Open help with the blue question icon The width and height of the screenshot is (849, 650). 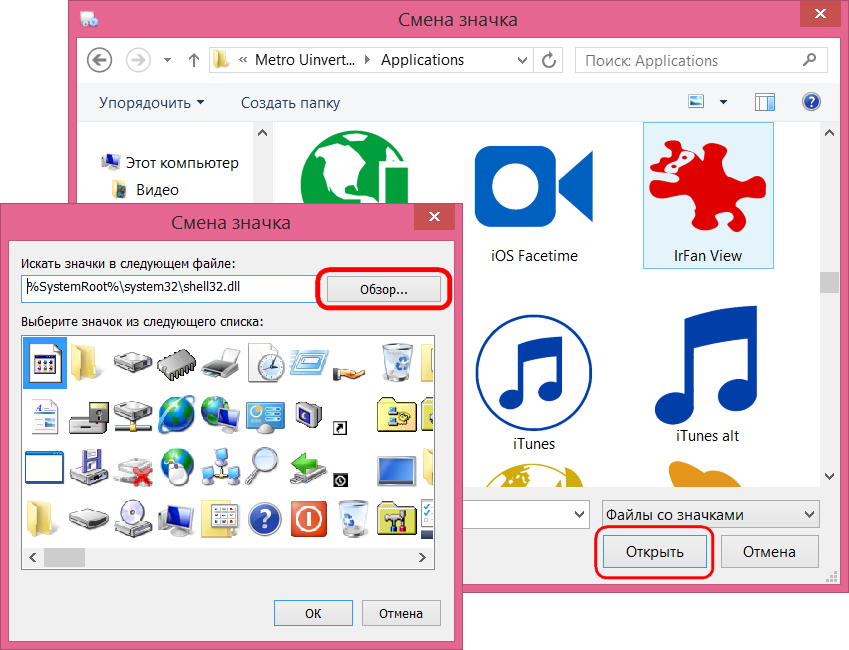point(811,102)
